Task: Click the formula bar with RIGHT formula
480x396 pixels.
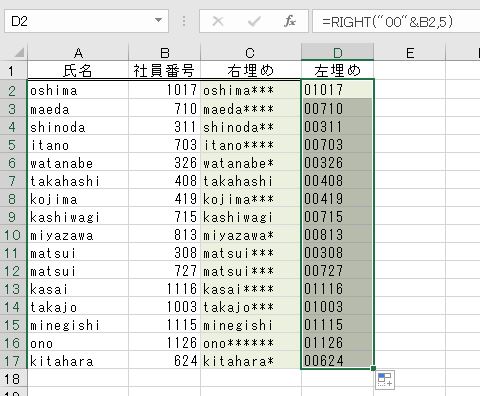Action: pos(396,21)
